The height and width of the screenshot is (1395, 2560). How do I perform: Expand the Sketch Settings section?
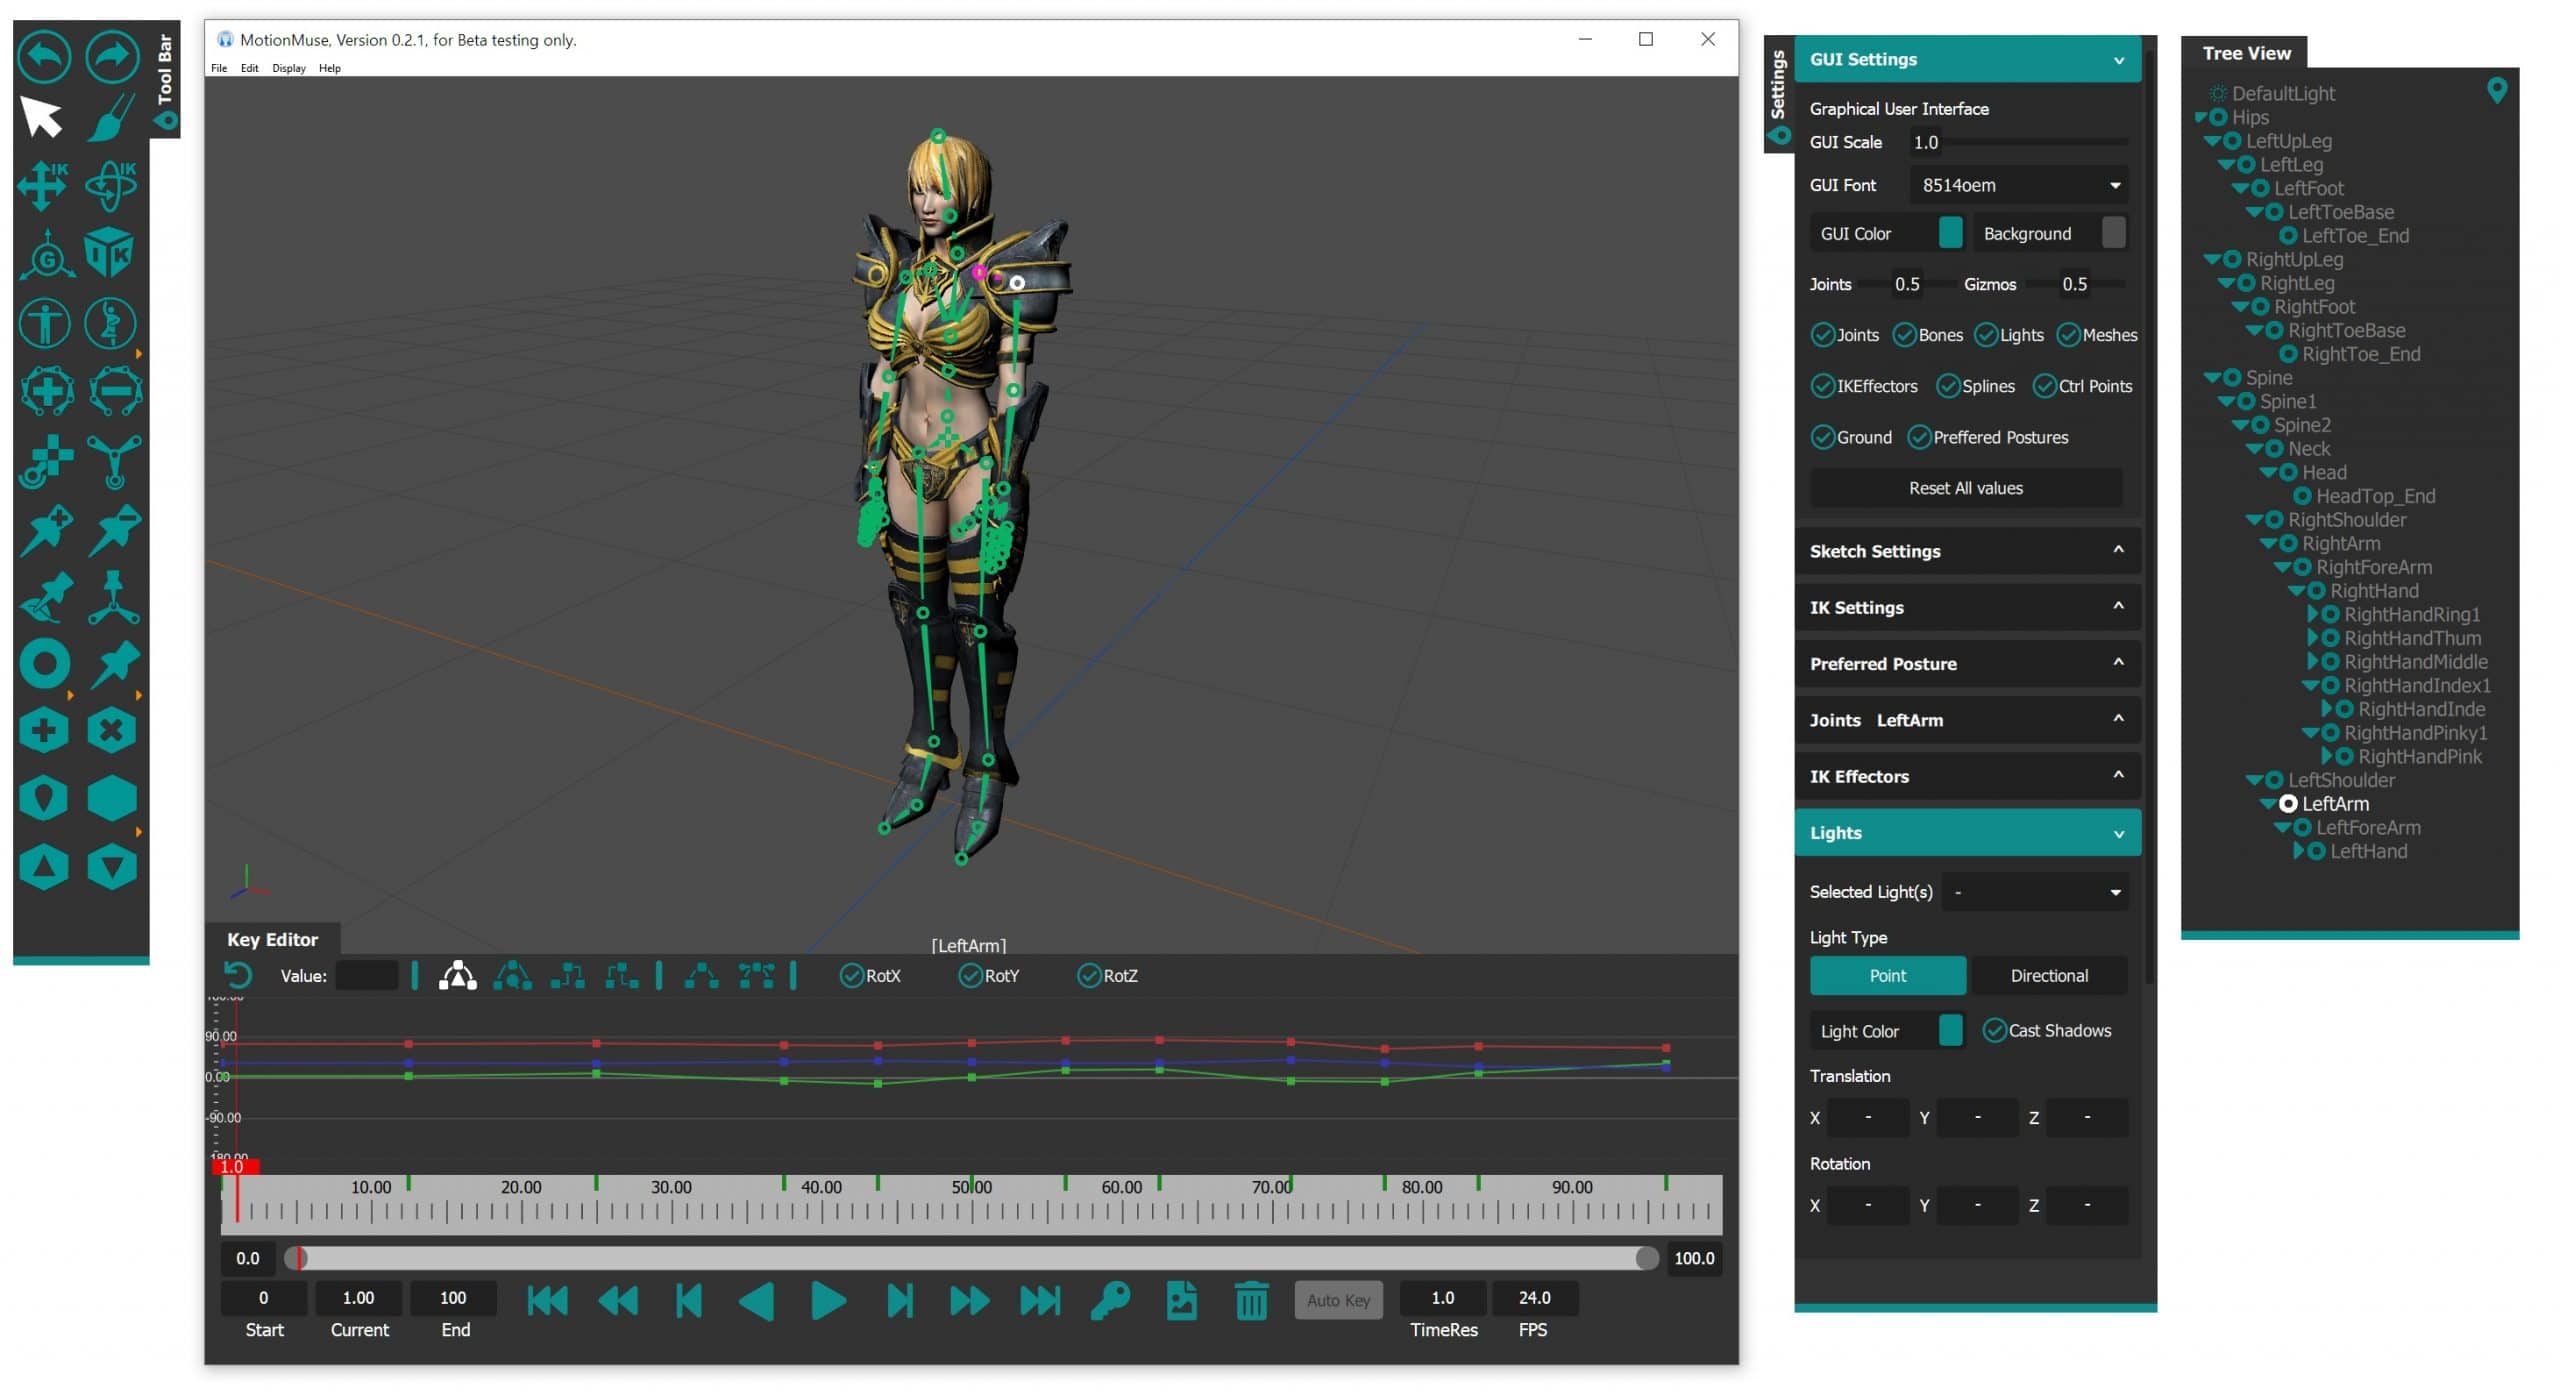click(1967, 551)
